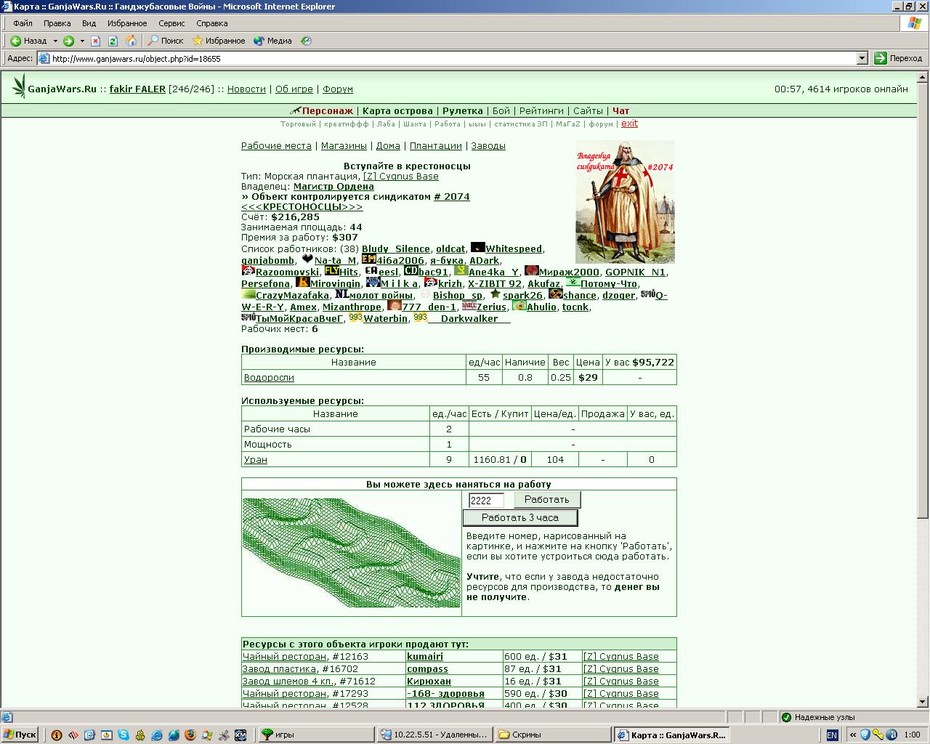Click the GanjaWars leaf logo
930x744 pixels.
click(20, 87)
